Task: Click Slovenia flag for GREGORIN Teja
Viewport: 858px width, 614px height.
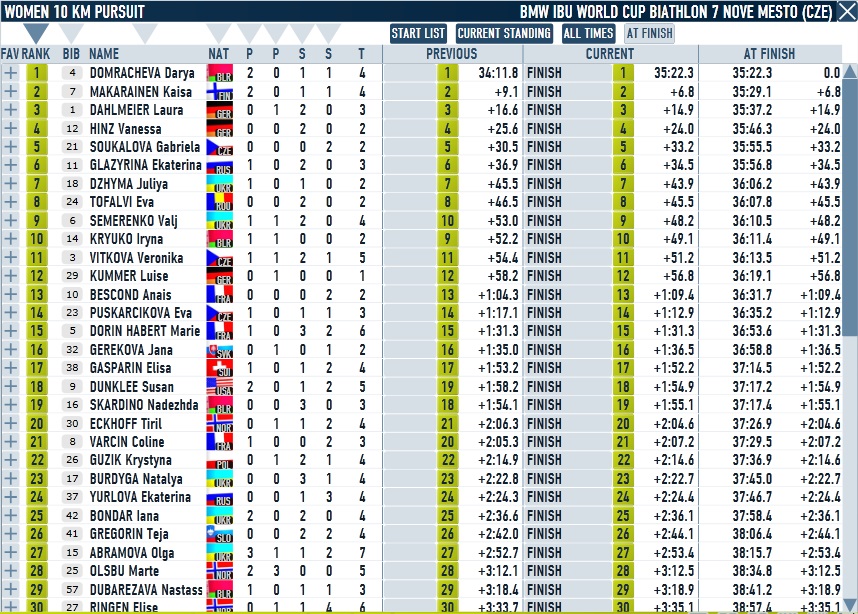Action: tap(219, 534)
